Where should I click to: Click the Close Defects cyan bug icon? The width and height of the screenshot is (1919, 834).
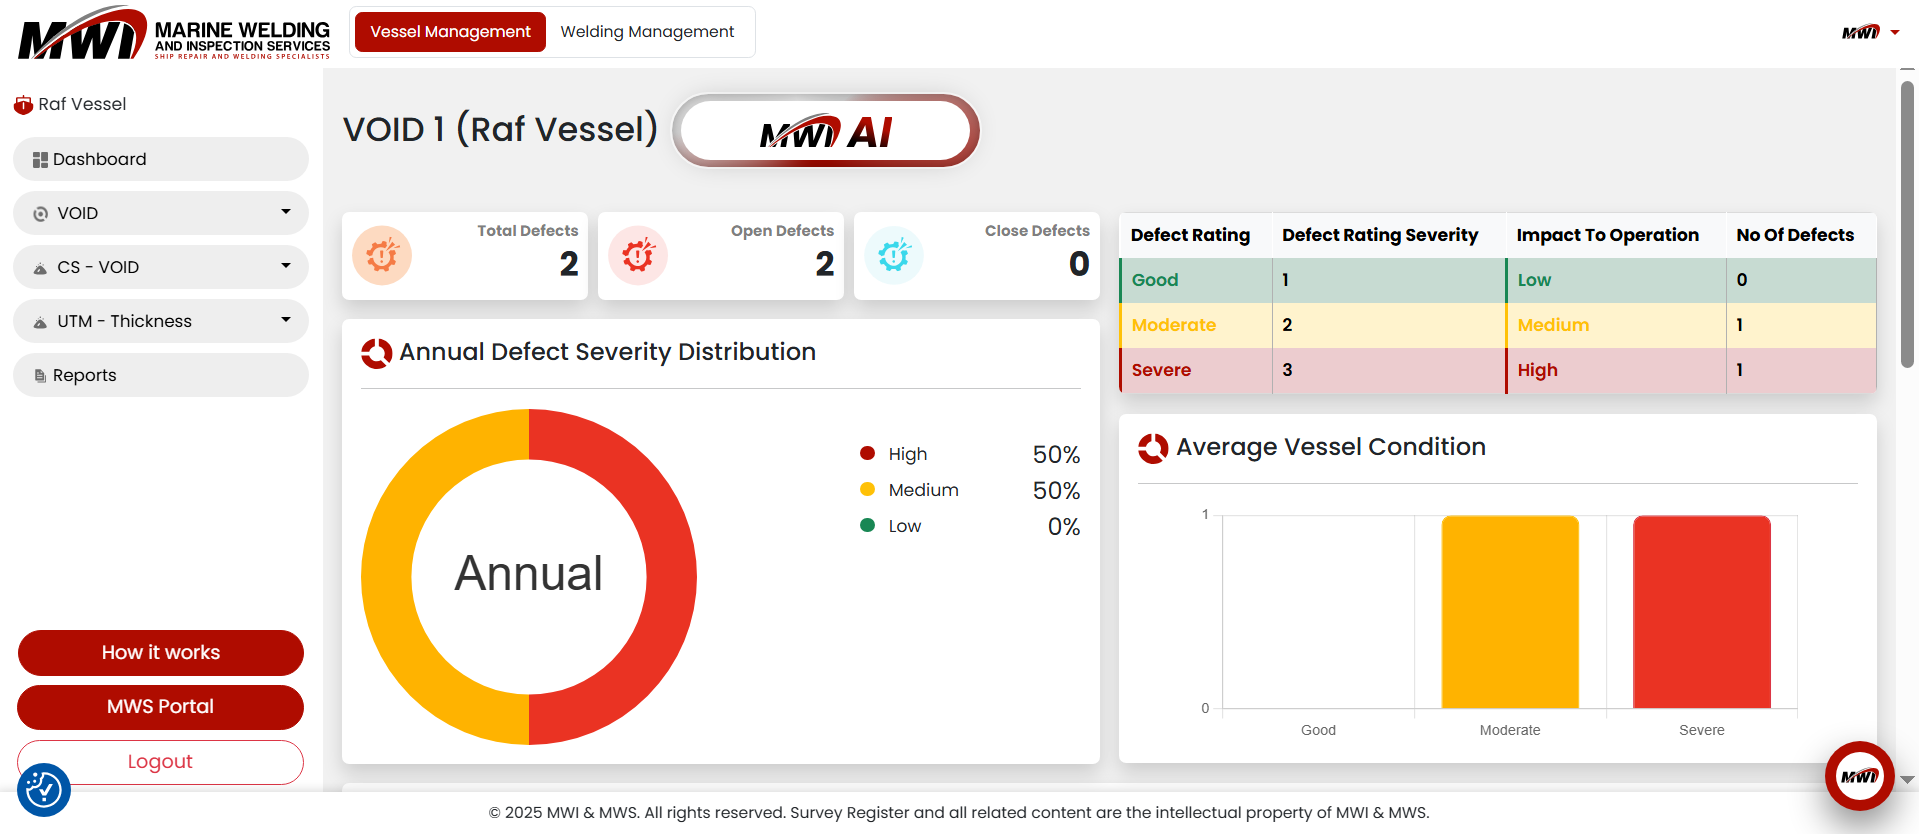pos(894,256)
